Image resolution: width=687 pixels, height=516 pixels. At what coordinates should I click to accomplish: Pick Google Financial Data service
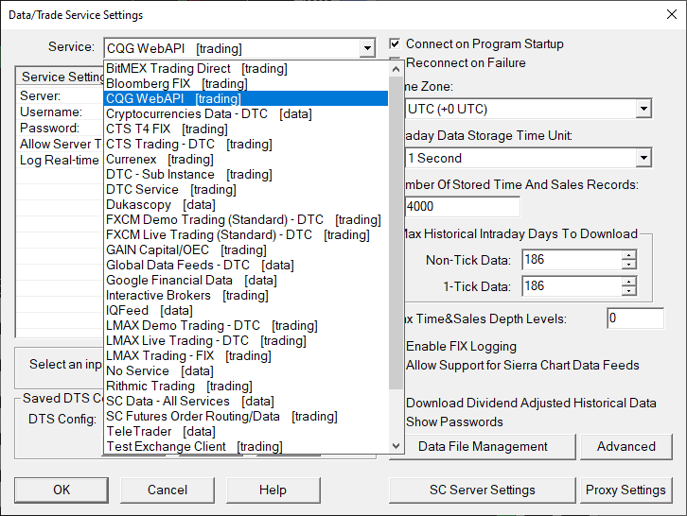pyautogui.click(x=246, y=280)
